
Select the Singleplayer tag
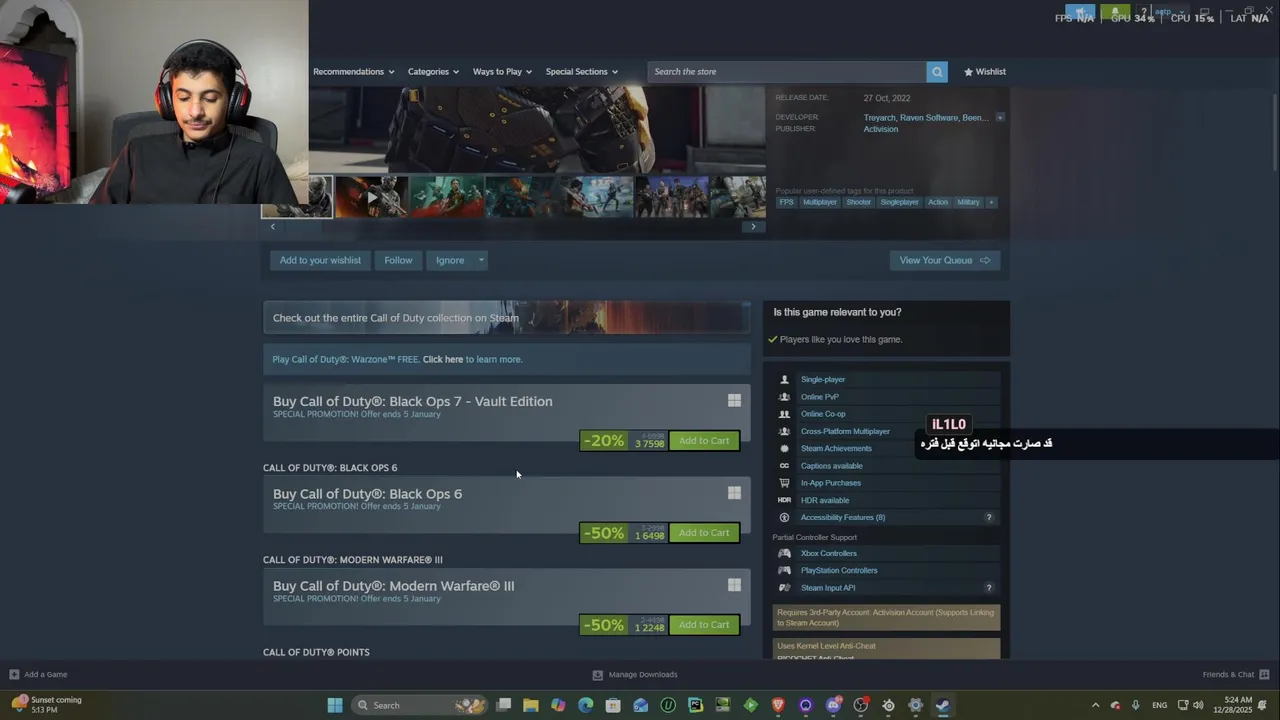899,202
